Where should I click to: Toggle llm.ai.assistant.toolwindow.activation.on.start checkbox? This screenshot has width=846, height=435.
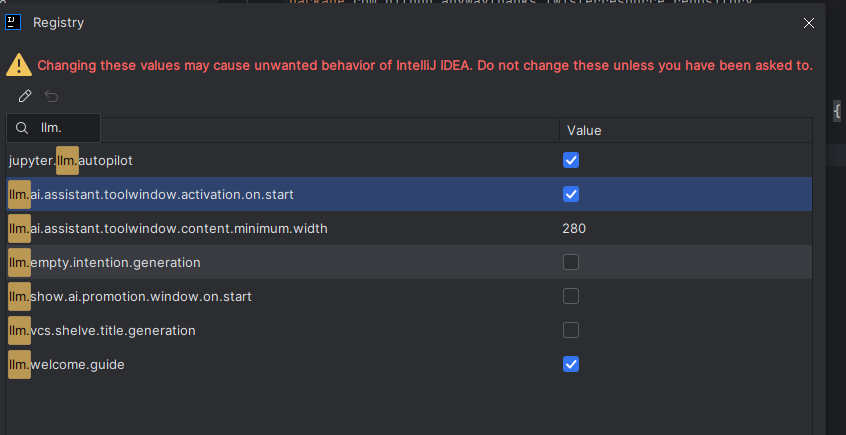pyautogui.click(x=571, y=194)
